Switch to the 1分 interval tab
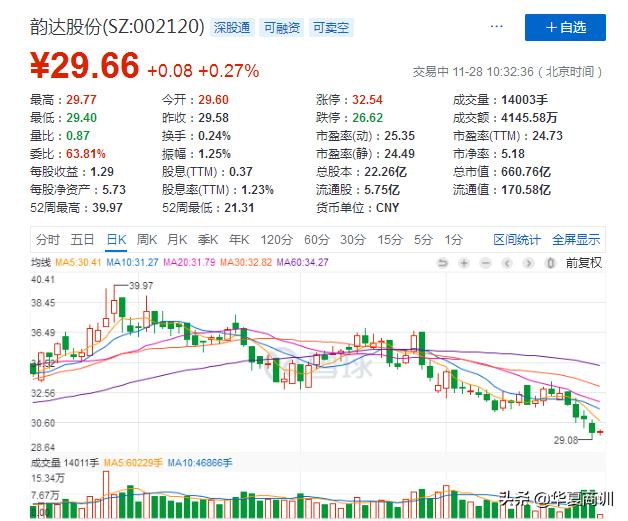628x521 pixels. (453, 239)
